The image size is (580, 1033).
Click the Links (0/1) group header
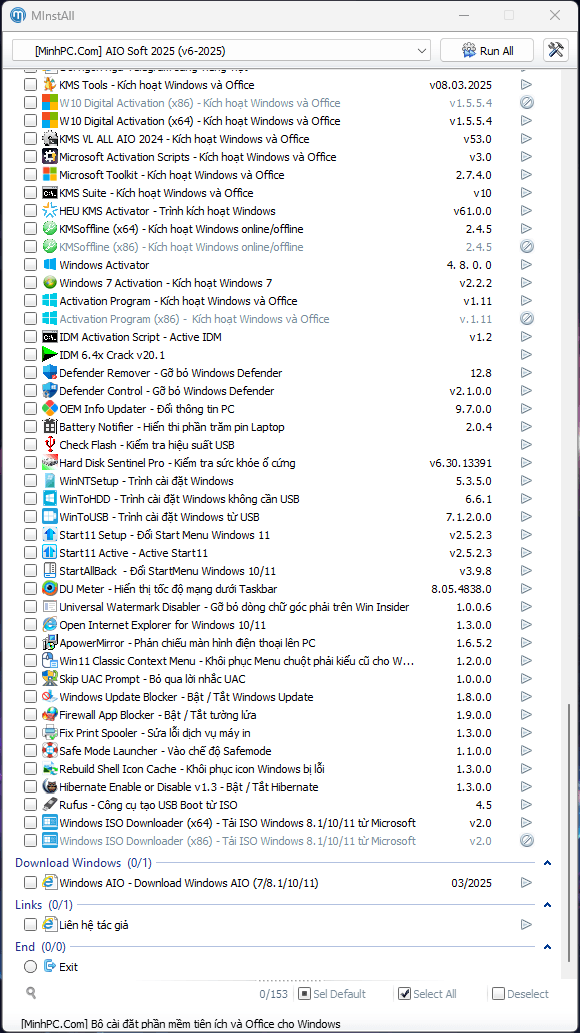[44, 905]
